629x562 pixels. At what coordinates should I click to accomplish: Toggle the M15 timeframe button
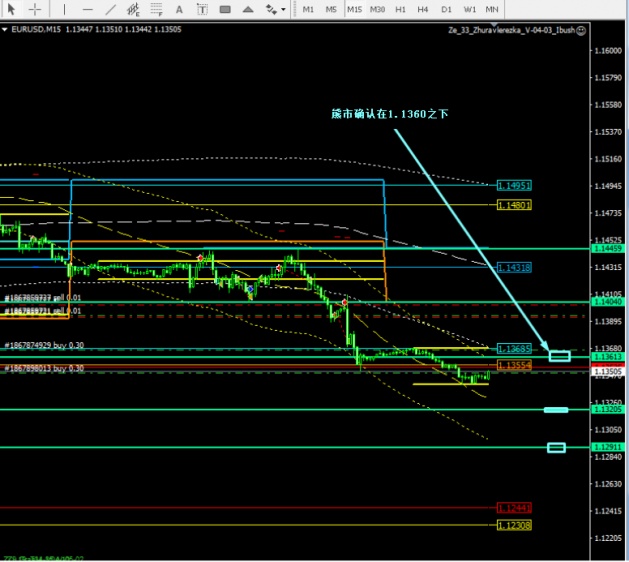click(354, 9)
